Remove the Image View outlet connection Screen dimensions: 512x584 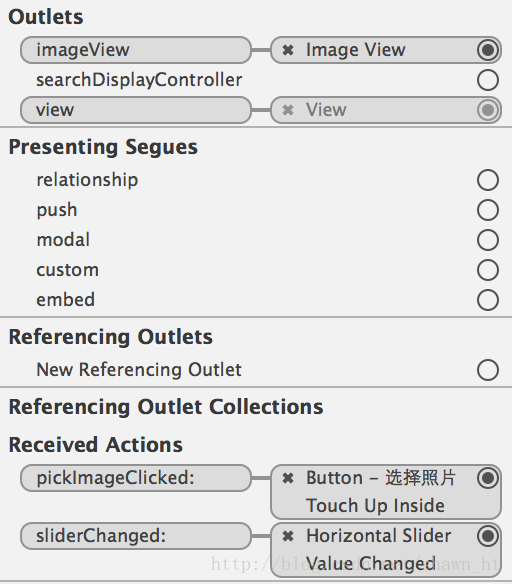(x=288, y=50)
